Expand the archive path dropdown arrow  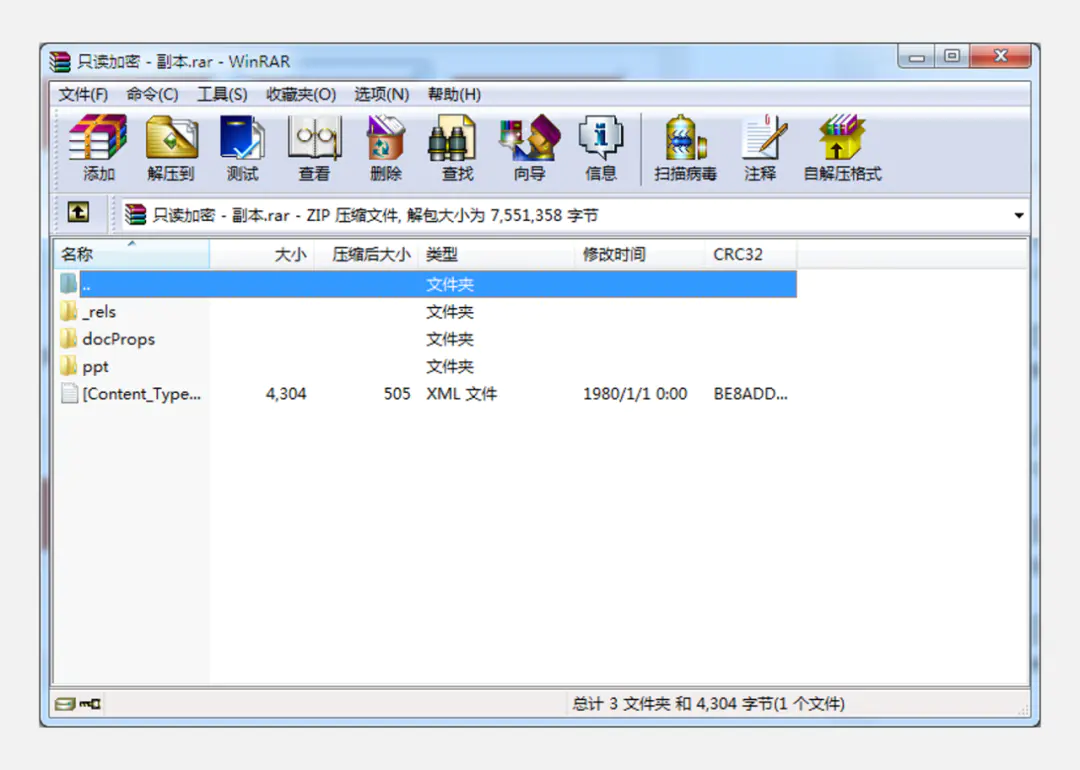(x=1018, y=216)
